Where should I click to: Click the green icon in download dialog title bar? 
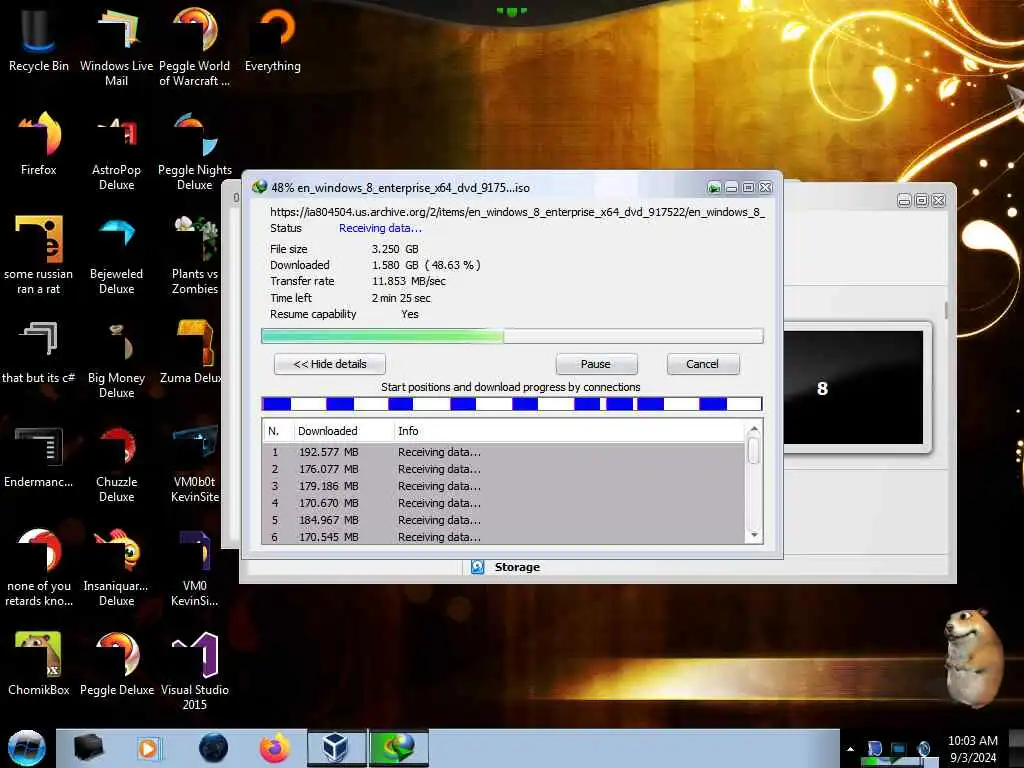[x=714, y=188]
